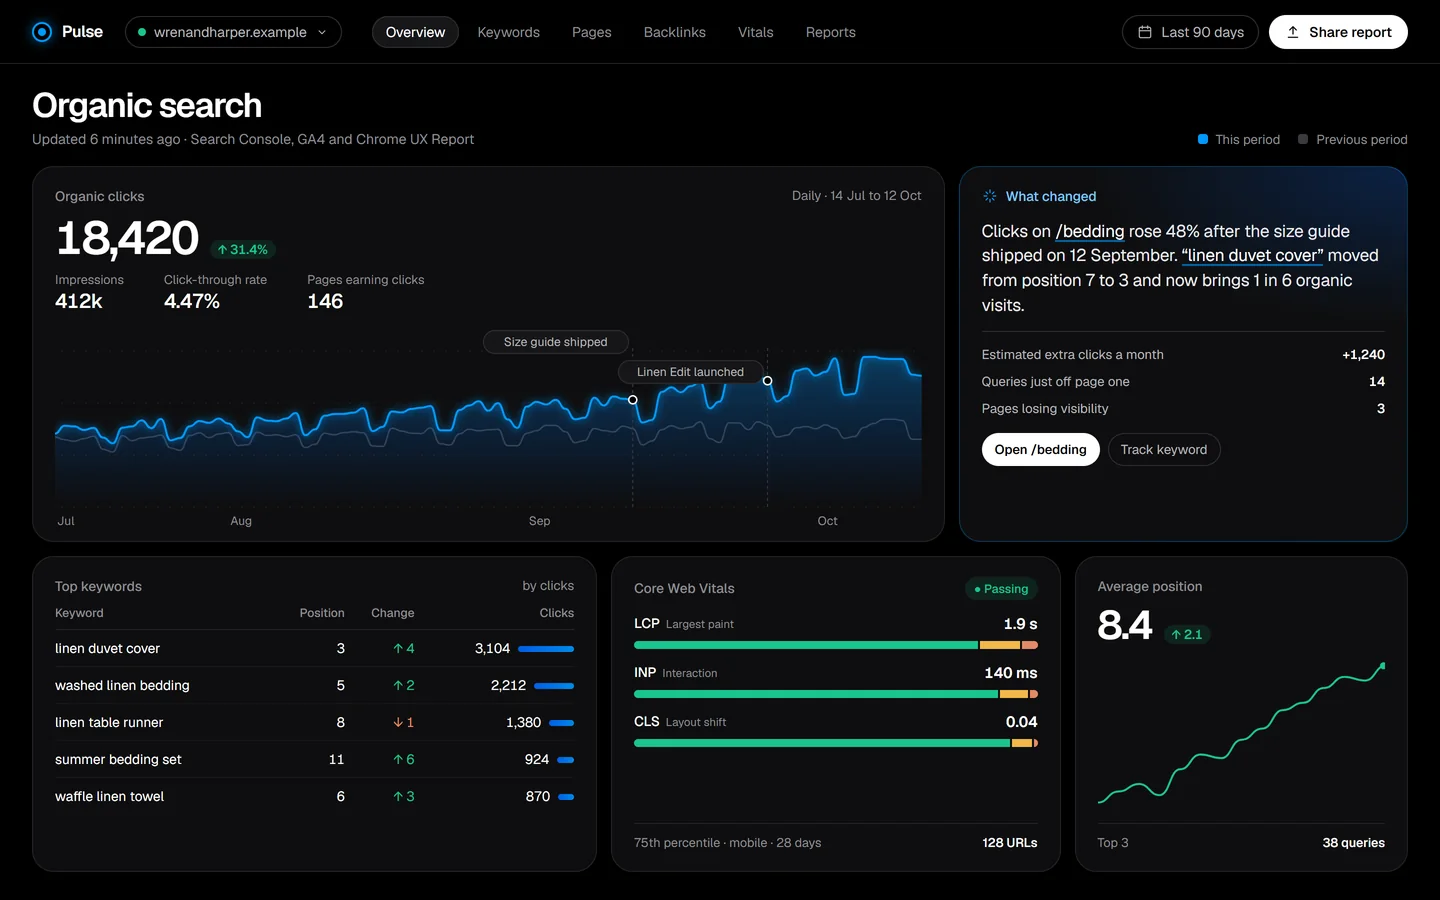Click the Queries just off page one row
The image size is (1440, 900).
(x=1183, y=382)
